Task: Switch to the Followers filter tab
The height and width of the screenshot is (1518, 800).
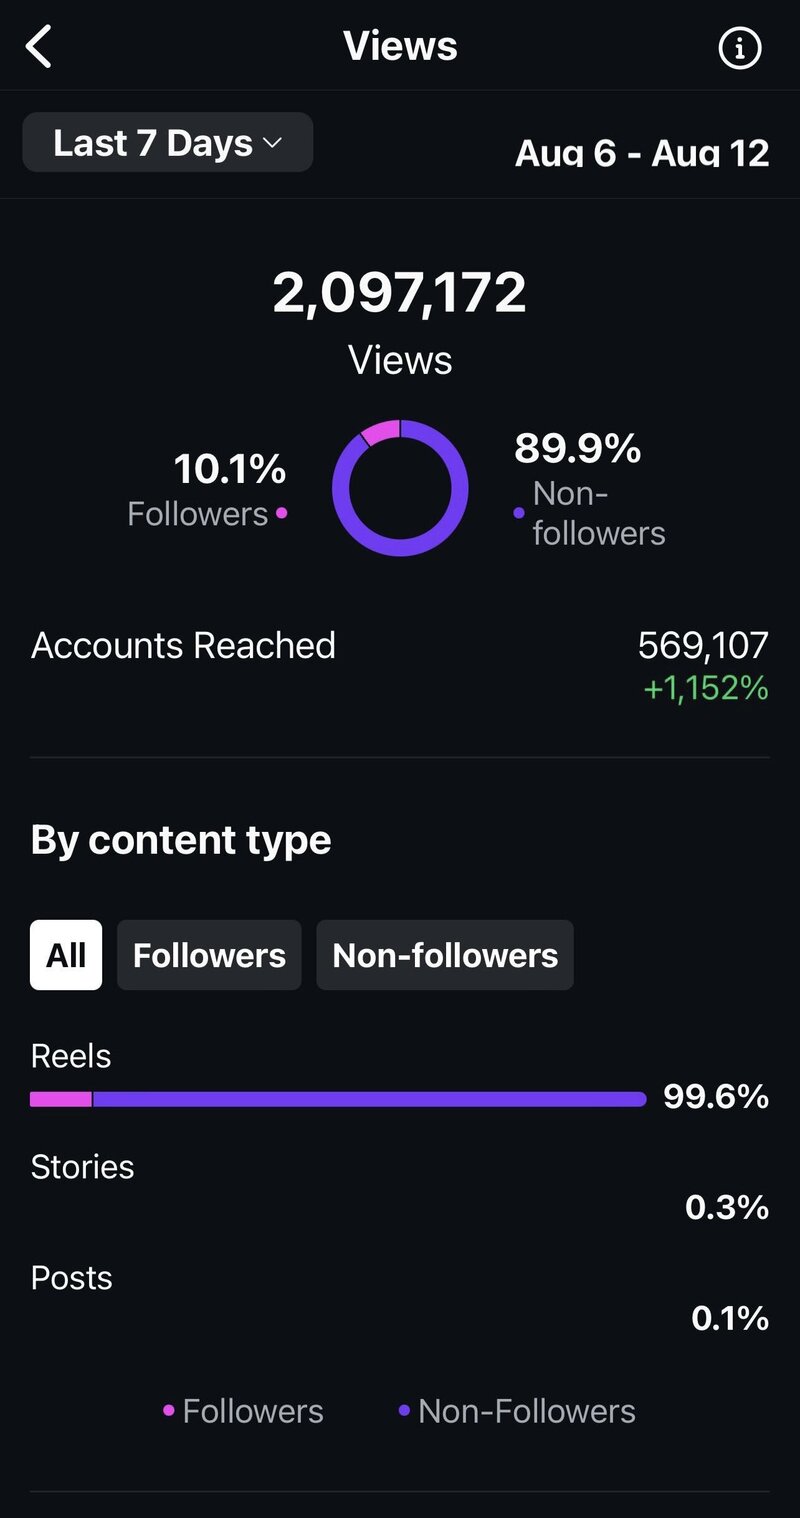Action: [x=209, y=955]
